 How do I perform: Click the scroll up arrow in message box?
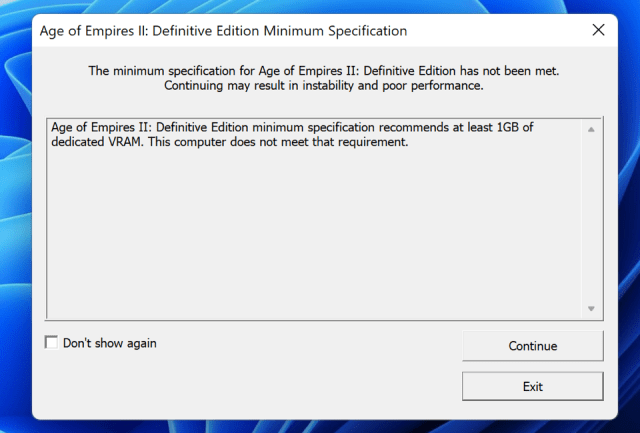pyautogui.click(x=591, y=130)
